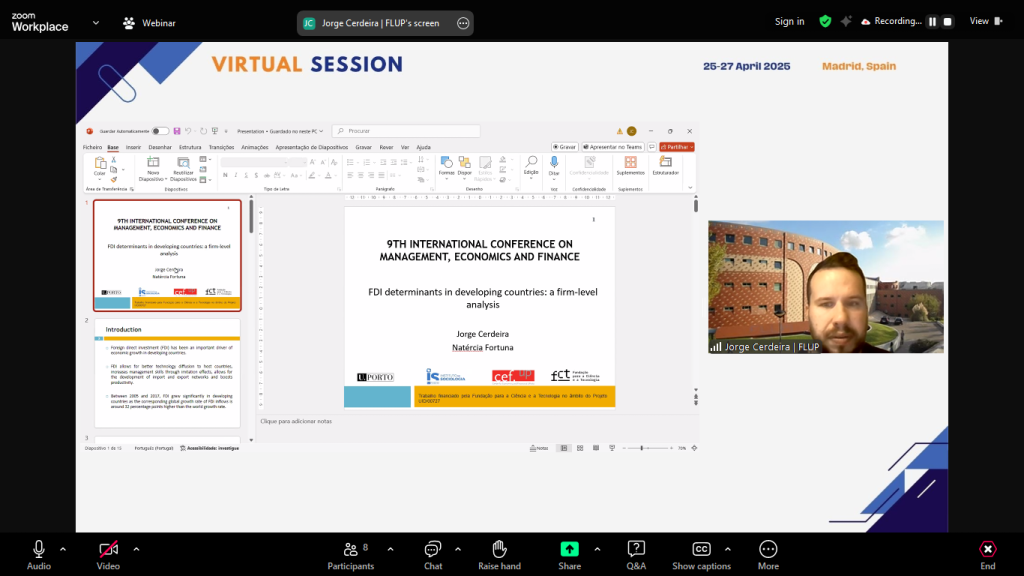Expand video options arrow next to Video
The image size is (1024, 576).
[x=136, y=548]
